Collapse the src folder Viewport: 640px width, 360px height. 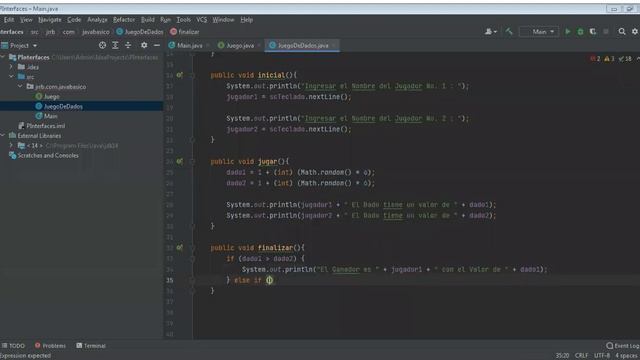11,76
